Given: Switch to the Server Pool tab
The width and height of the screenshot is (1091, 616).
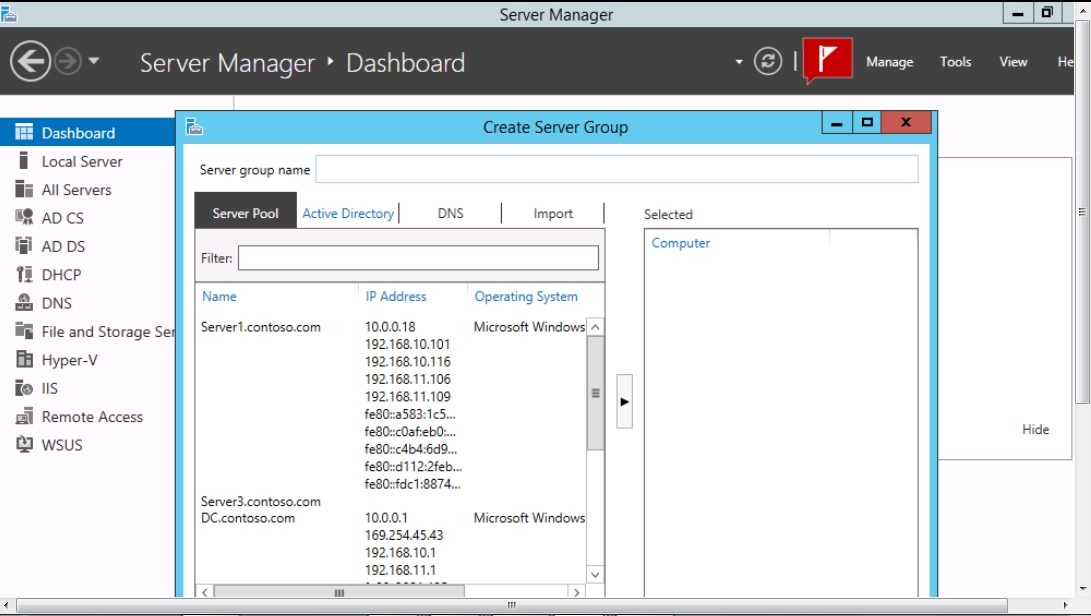Looking at the screenshot, I should point(246,213).
